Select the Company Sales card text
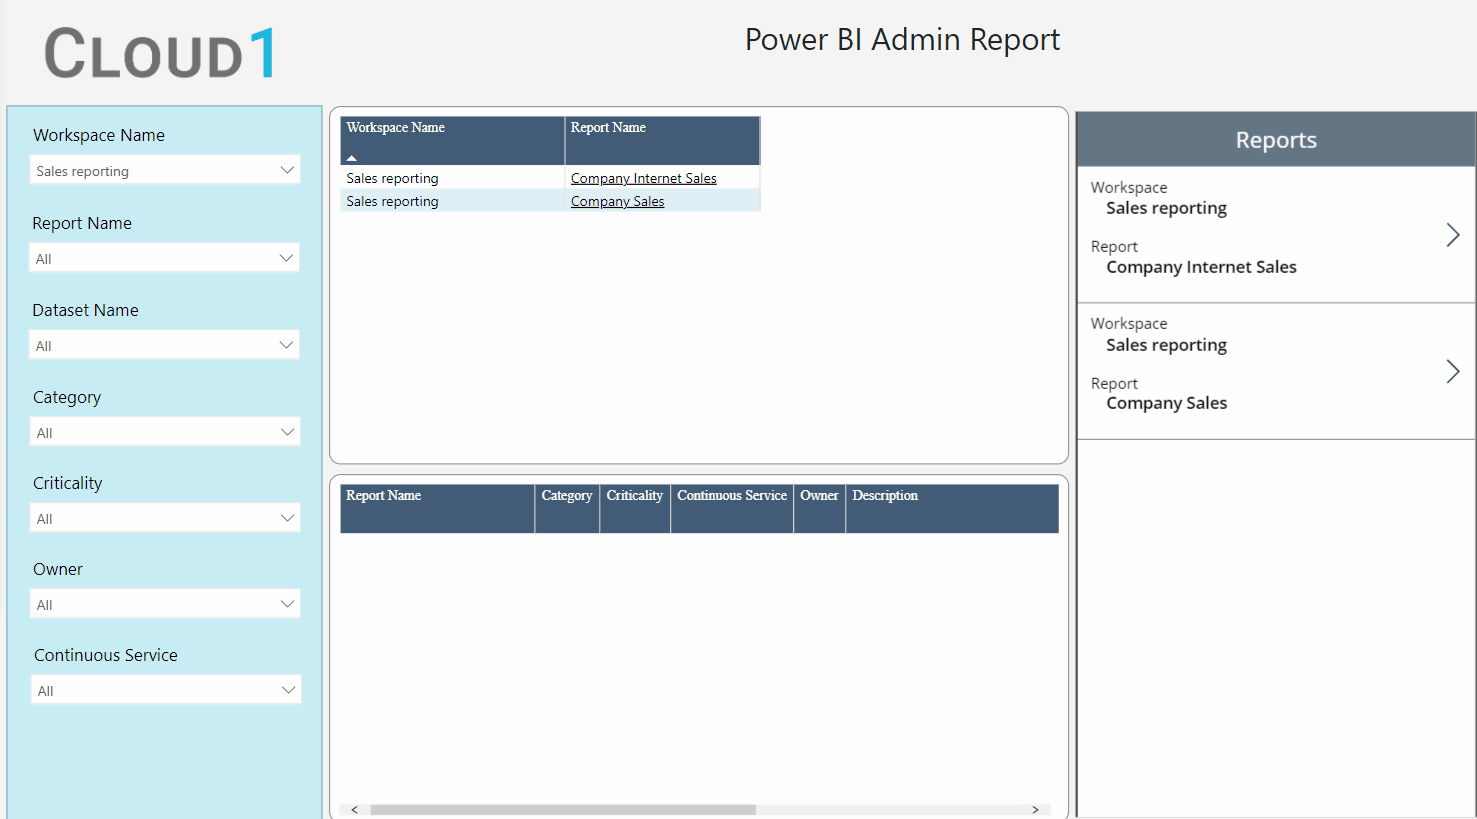 click(x=1166, y=403)
